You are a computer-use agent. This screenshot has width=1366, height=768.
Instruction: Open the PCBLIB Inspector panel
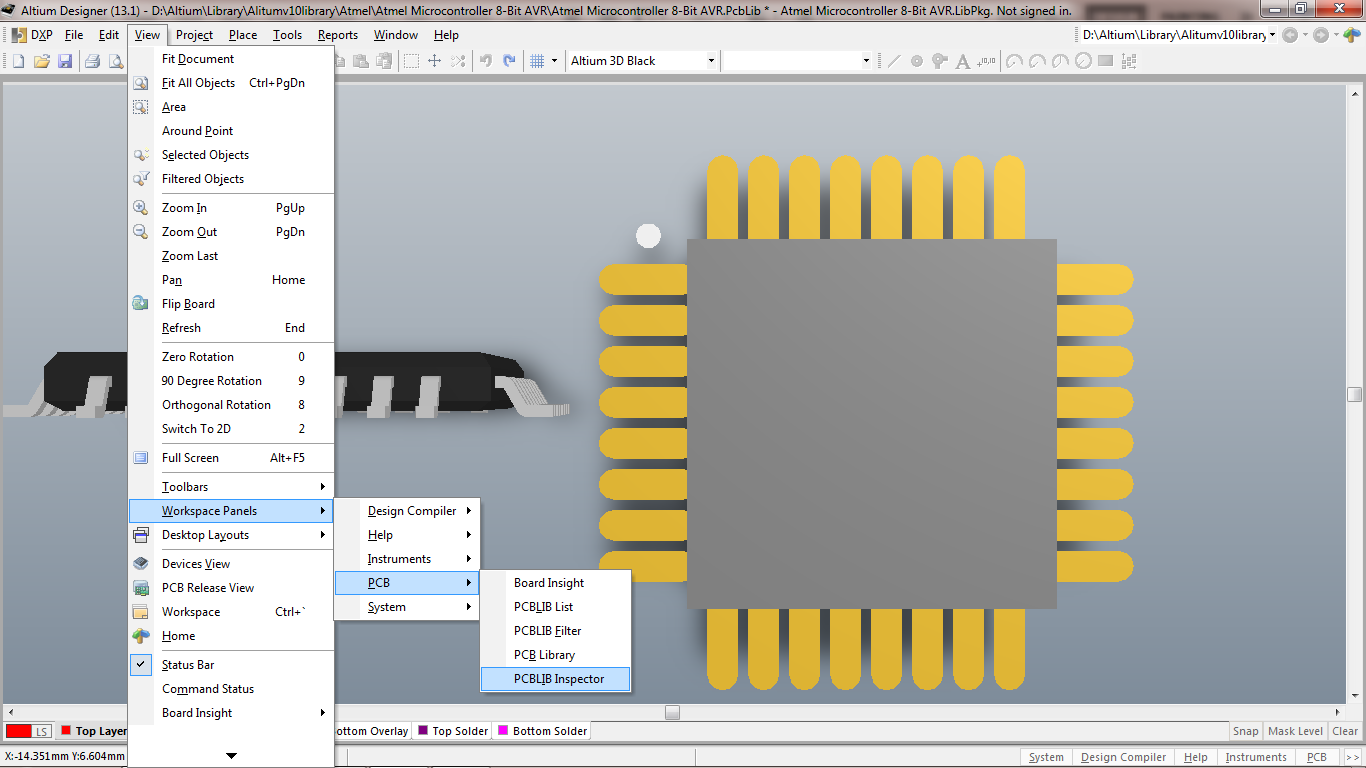coord(556,679)
